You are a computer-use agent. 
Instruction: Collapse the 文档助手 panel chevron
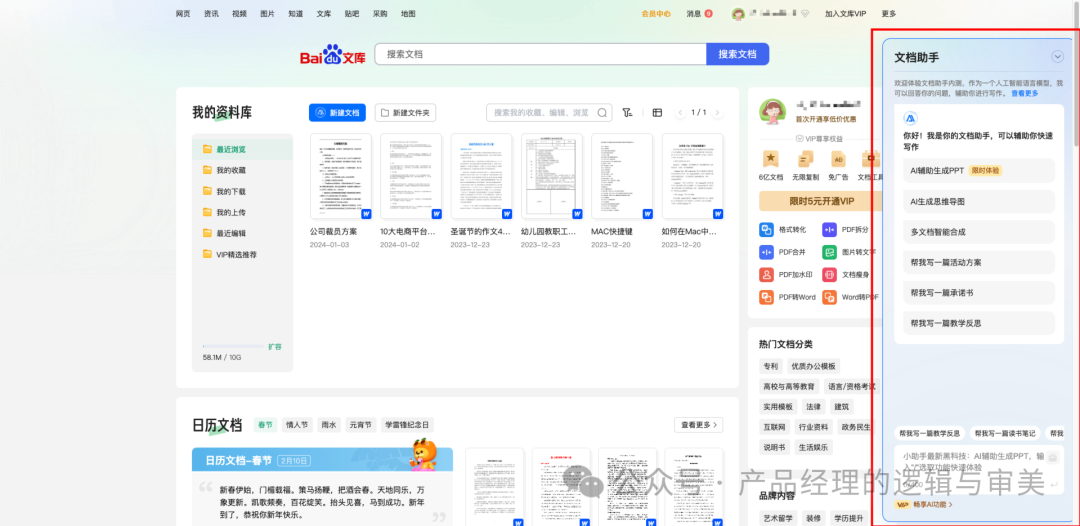(1057, 57)
